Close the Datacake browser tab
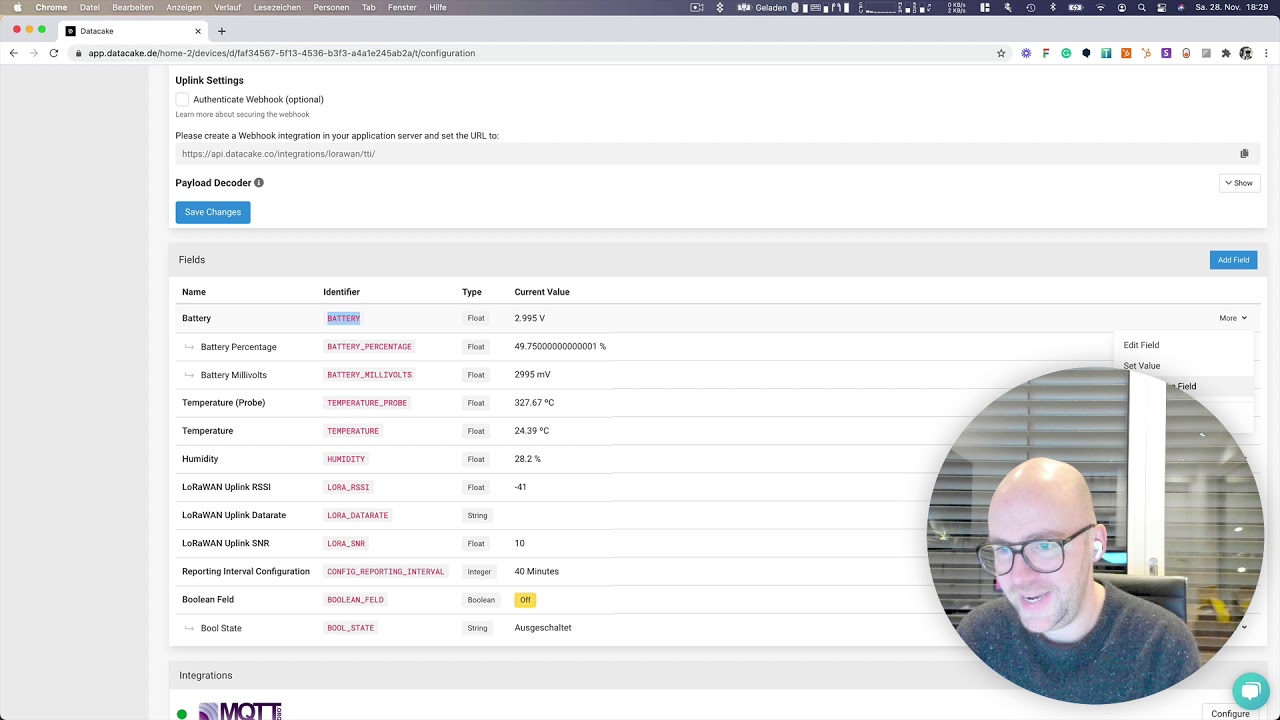 click(200, 31)
